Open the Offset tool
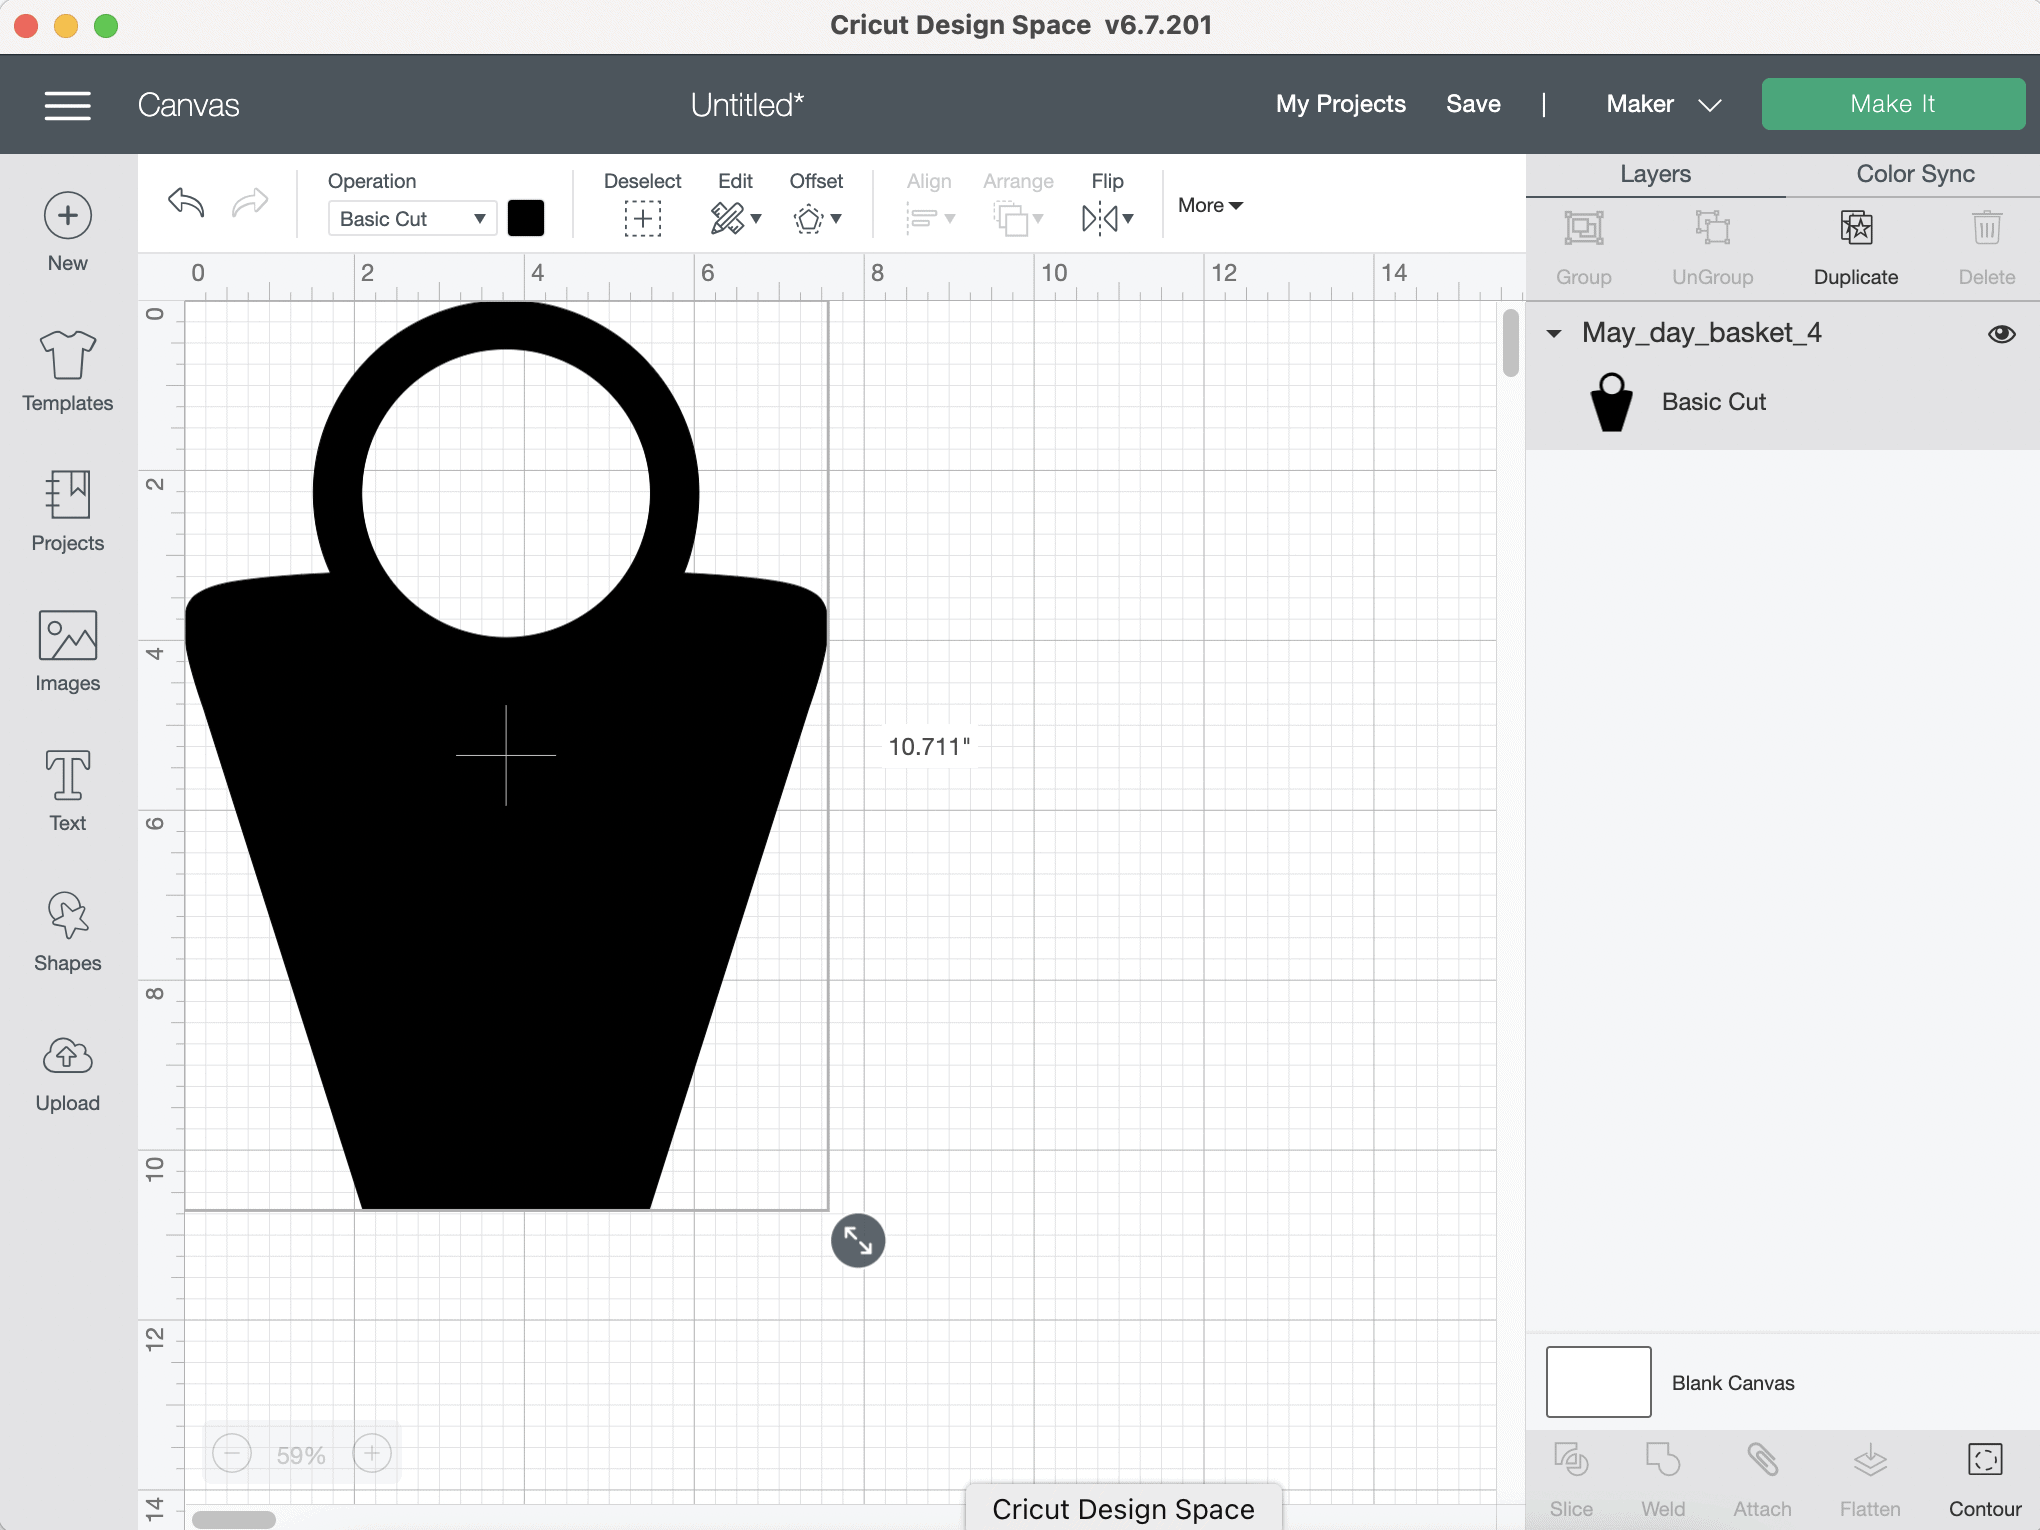 click(x=816, y=218)
